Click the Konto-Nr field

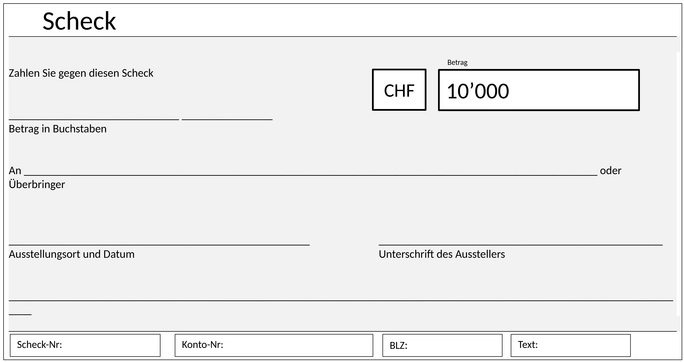(x=274, y=345)
